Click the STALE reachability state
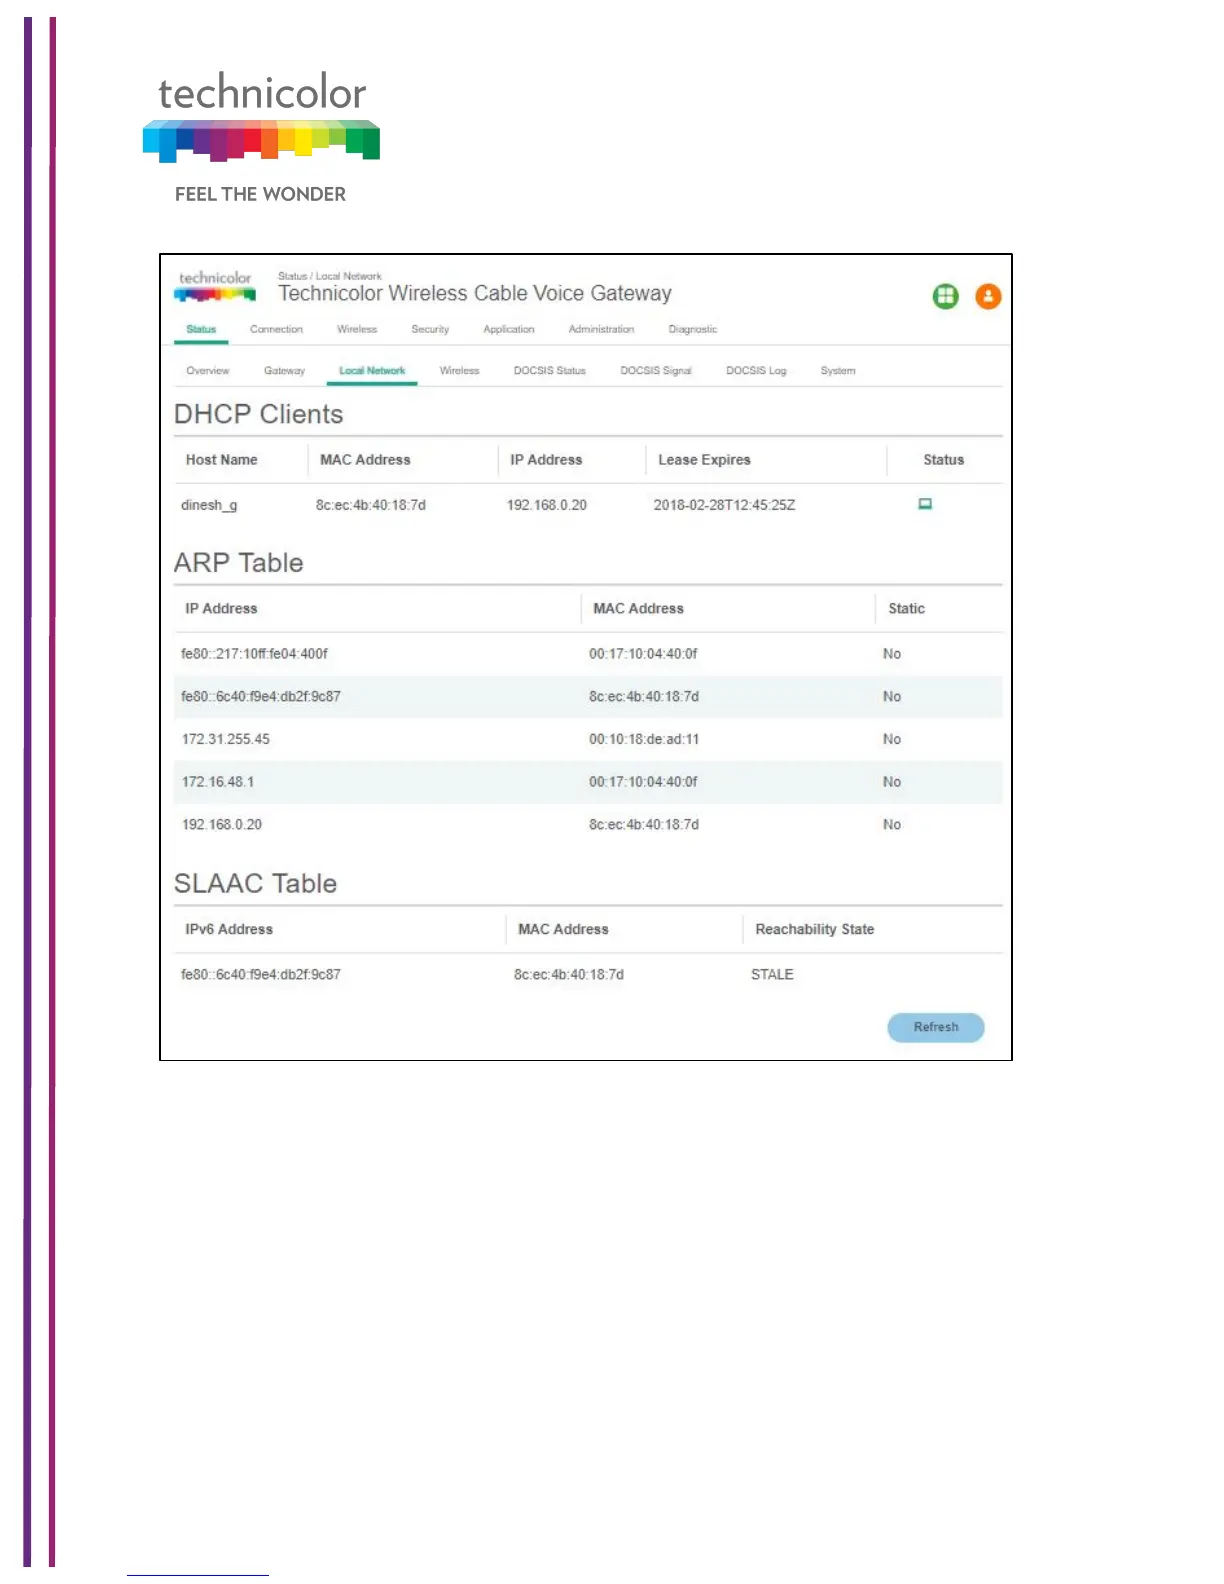The width and height of the screenshot is (1224, 1584). (773, 975)
